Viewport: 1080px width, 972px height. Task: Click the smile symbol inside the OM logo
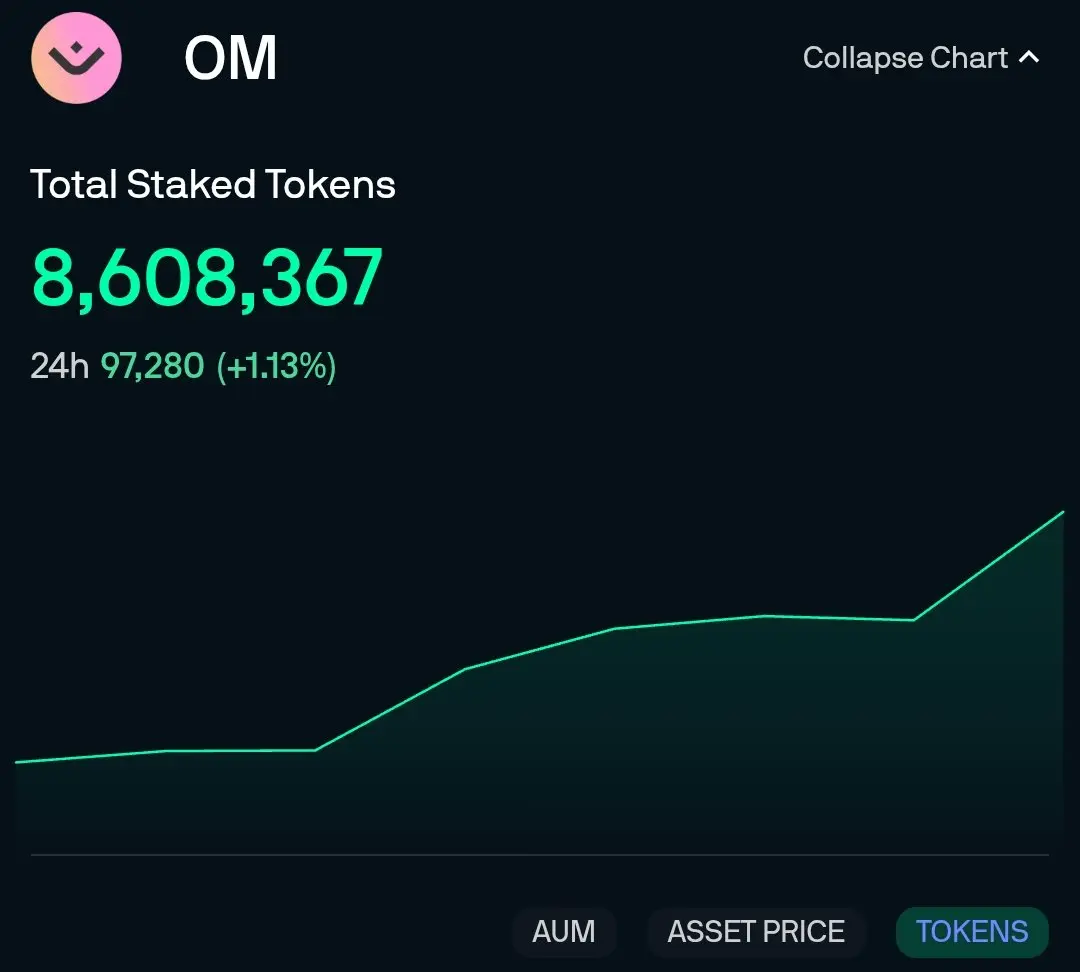click(x=76, y=59)
